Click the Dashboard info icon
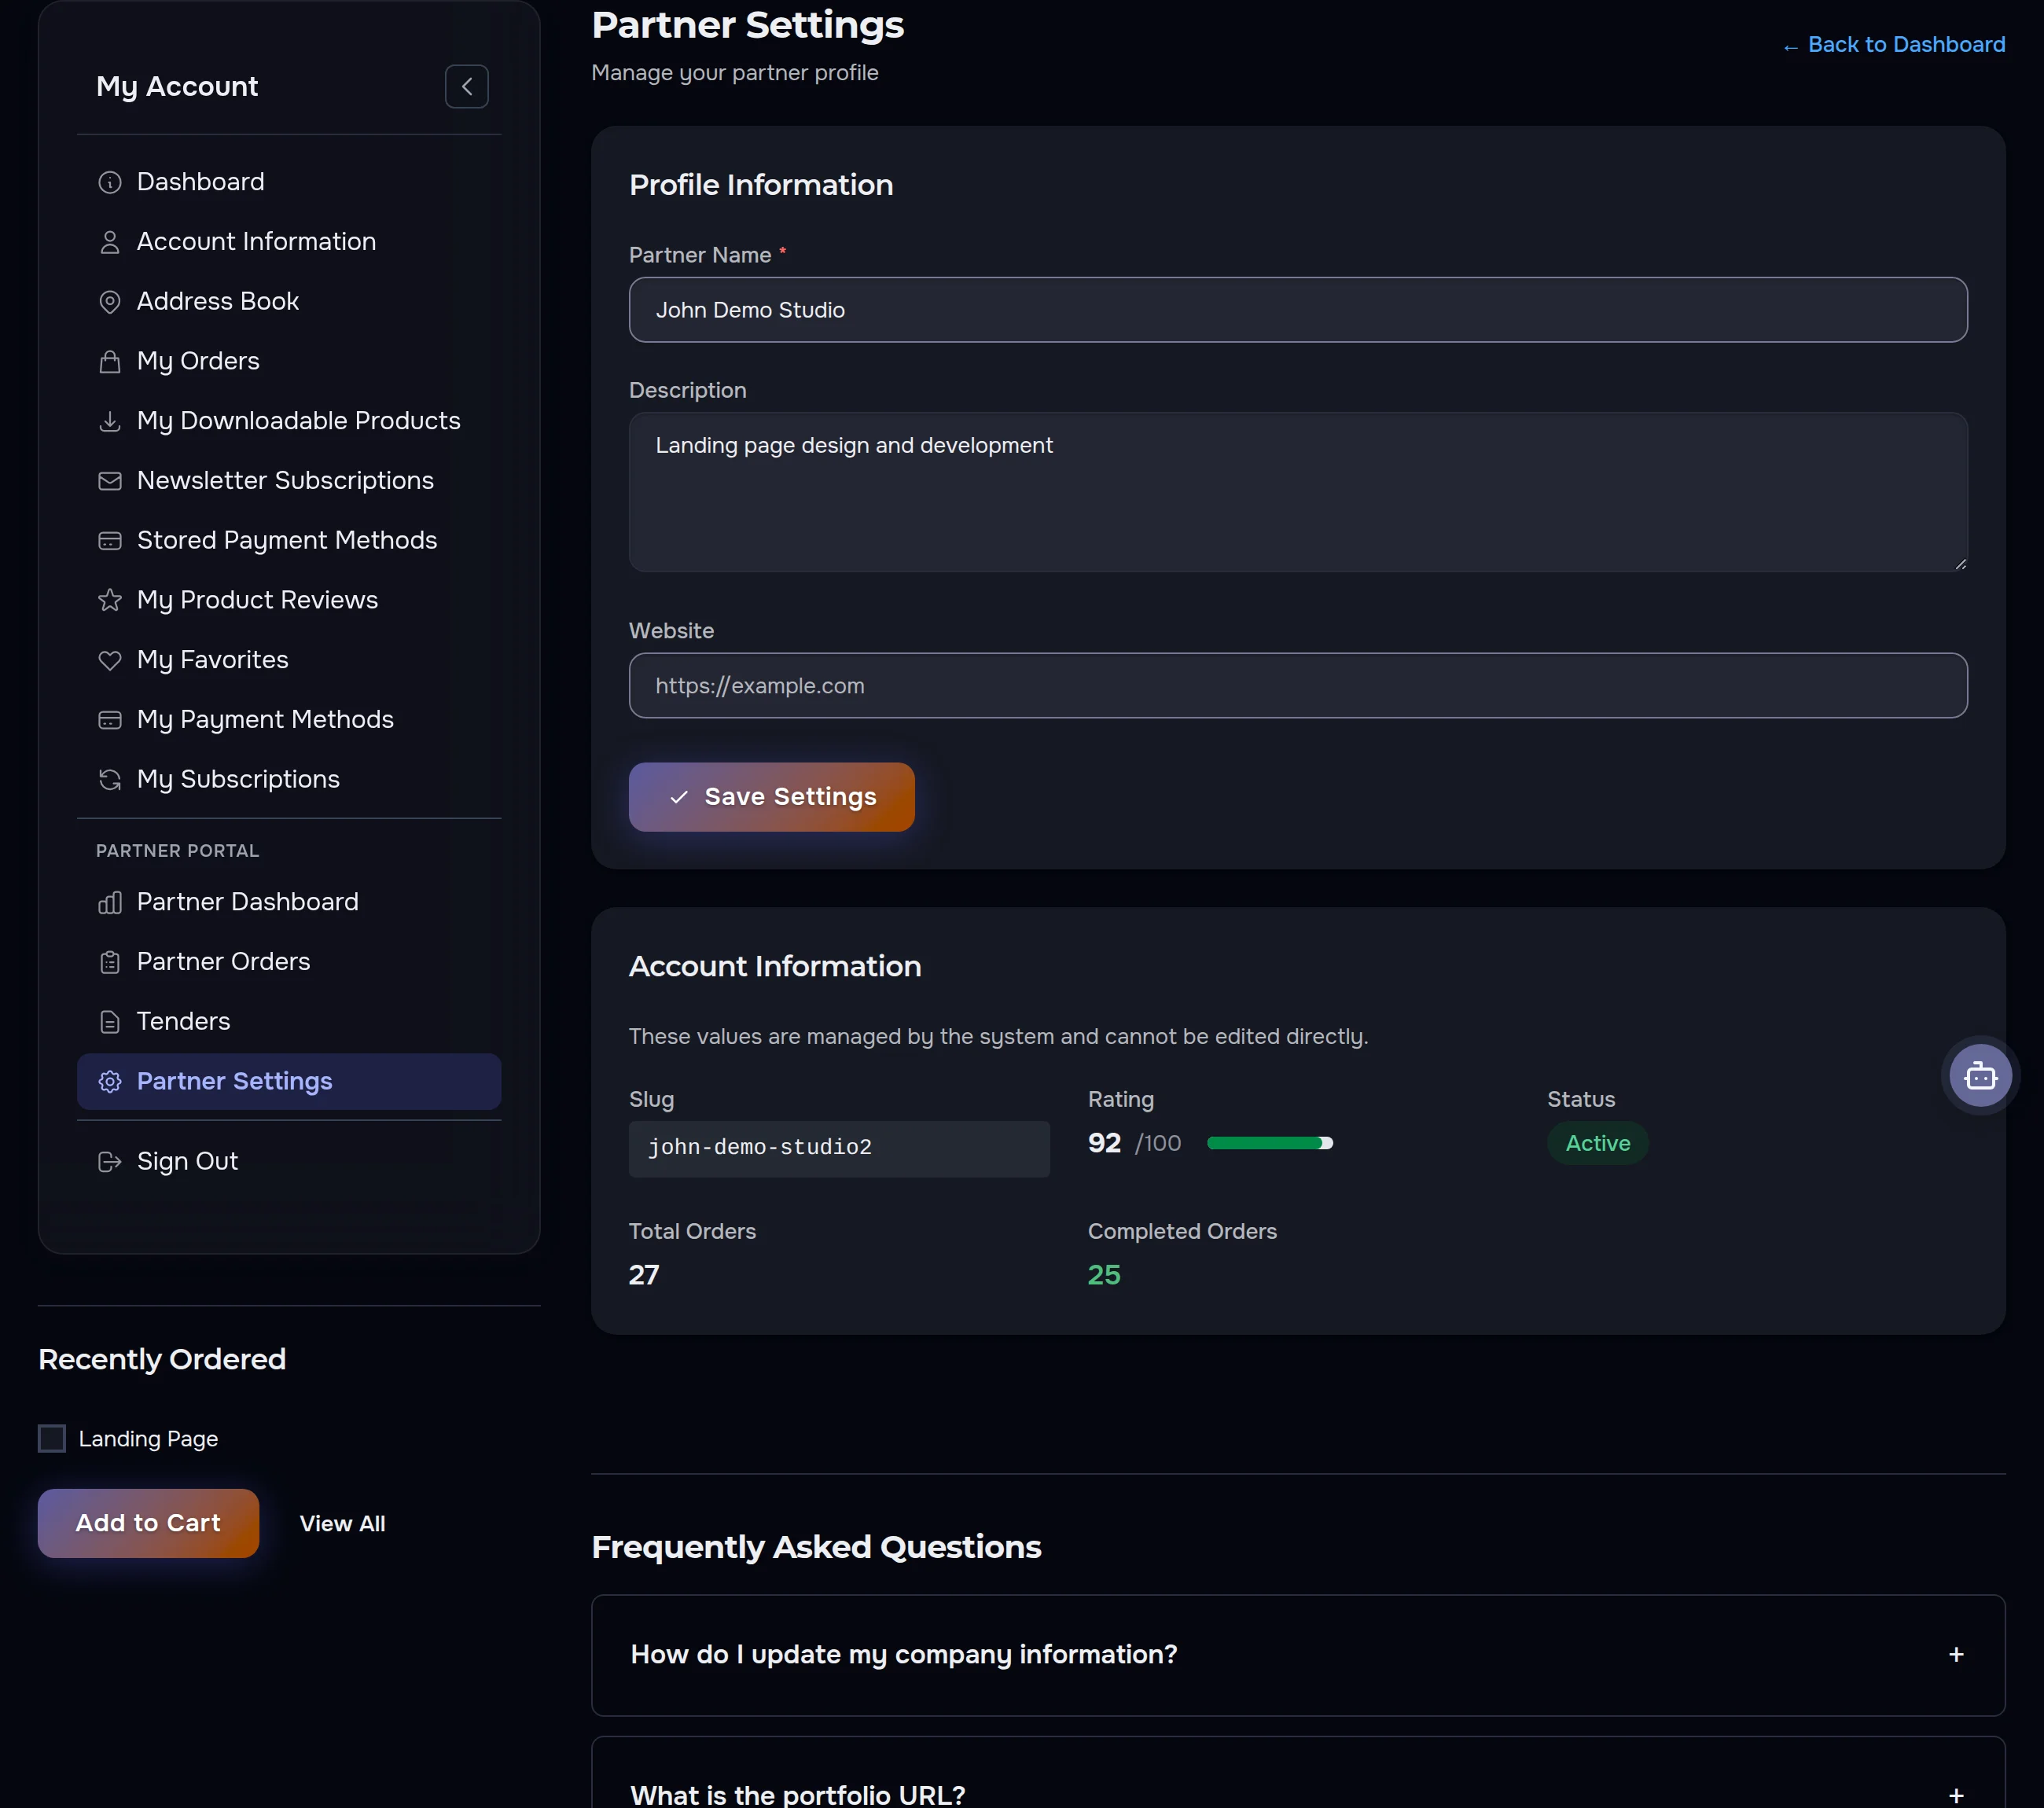Image resolution: width=2044 pixels, height=1808 pixels. point(110,182)
